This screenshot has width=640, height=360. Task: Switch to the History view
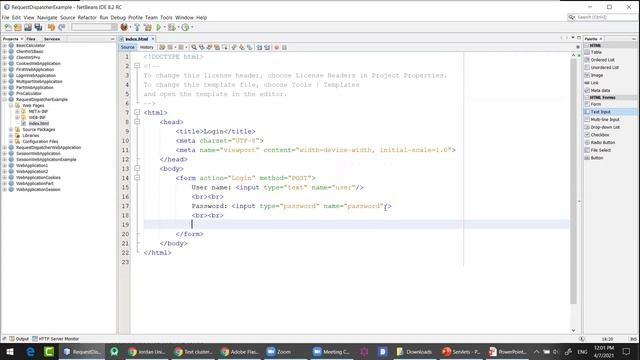pos(147,47)
